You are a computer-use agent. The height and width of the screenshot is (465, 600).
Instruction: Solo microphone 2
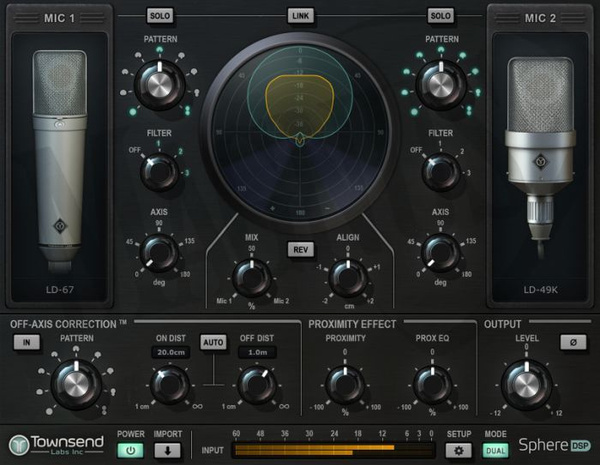440,16
